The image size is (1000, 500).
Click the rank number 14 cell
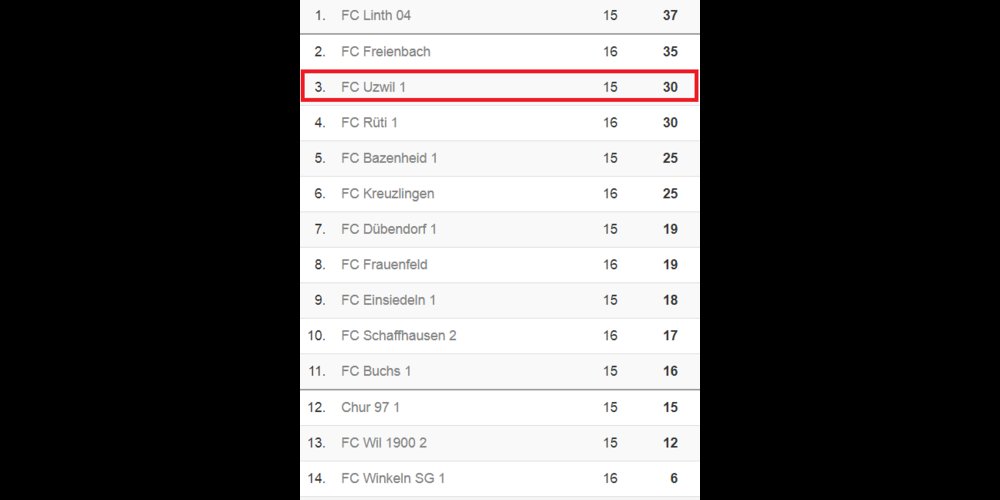pos(317,479)
